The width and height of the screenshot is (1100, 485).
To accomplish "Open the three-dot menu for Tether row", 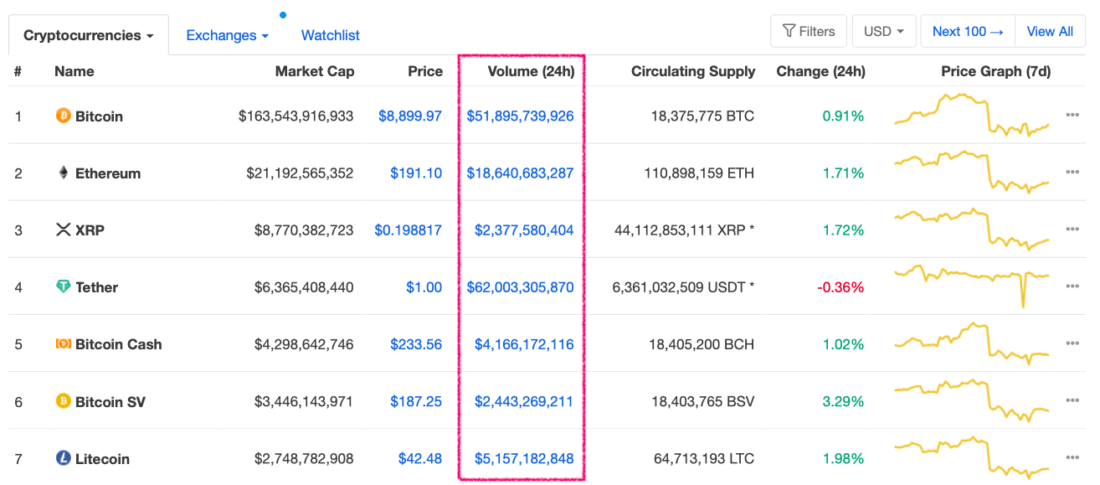I will (x=1072, y=287).
